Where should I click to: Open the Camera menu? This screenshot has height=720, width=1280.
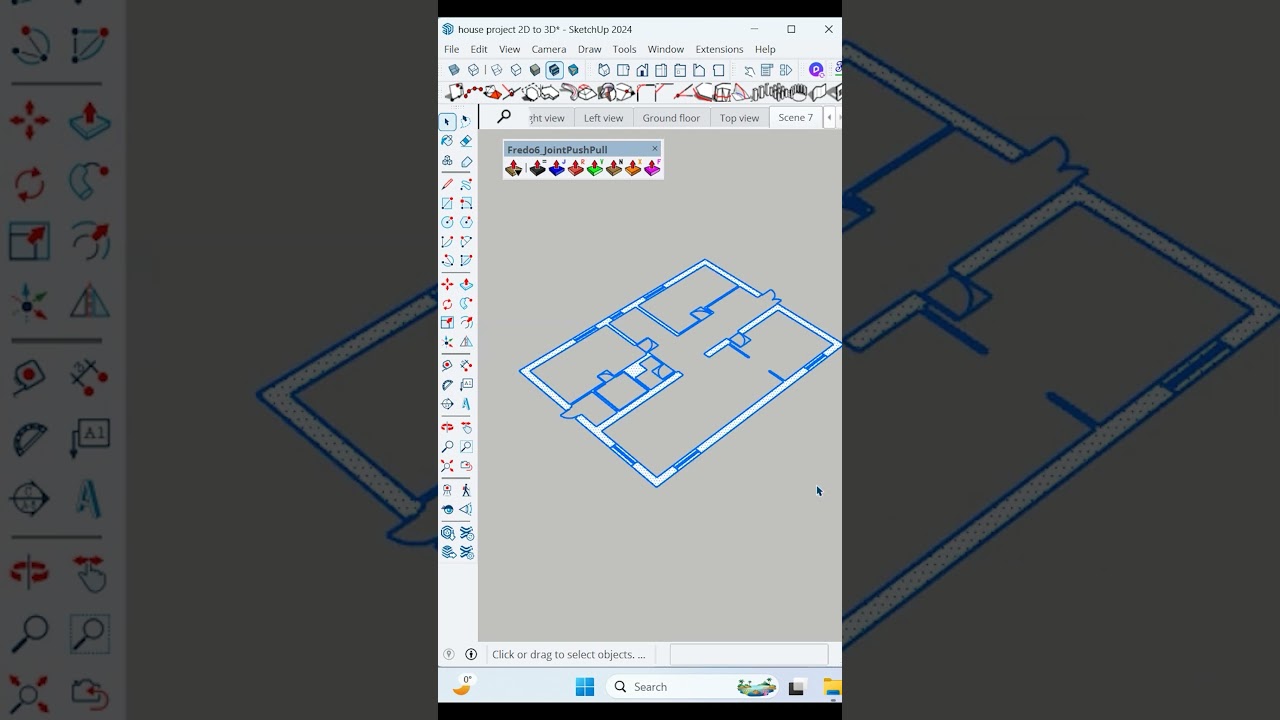549,49
